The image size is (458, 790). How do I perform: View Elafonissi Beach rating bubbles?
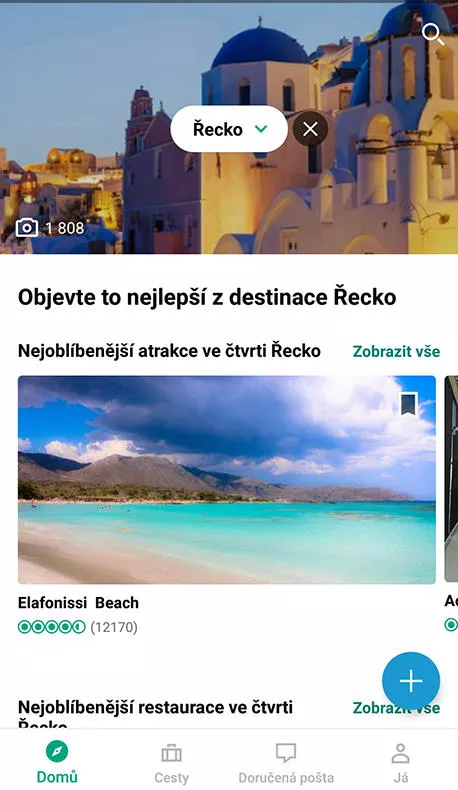(x=51, y=627)
